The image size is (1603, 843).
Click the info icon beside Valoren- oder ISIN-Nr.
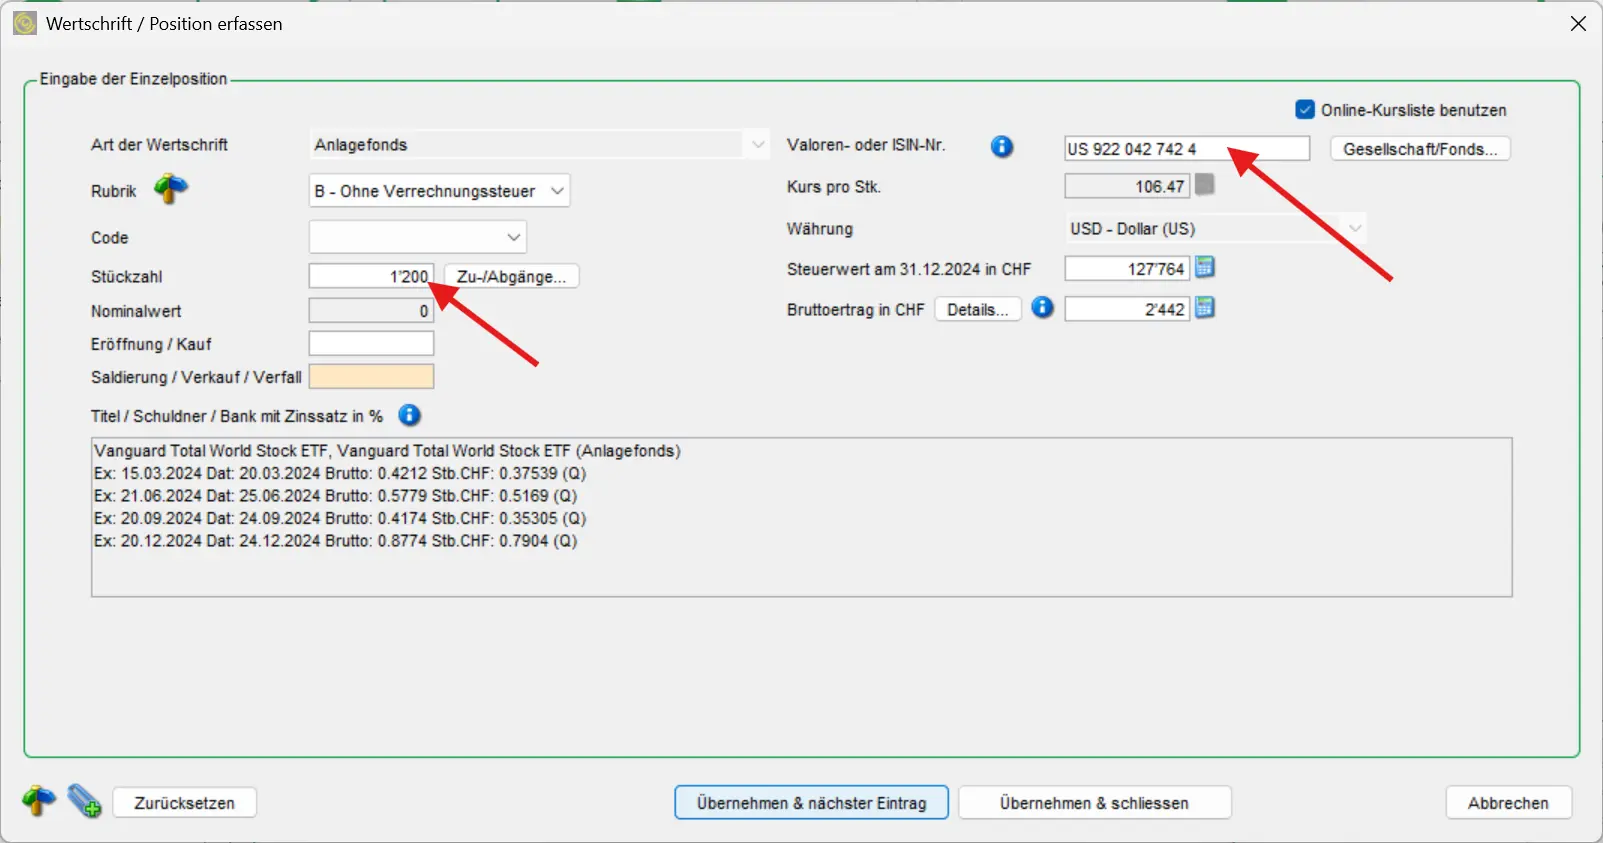coord(1001,147)
